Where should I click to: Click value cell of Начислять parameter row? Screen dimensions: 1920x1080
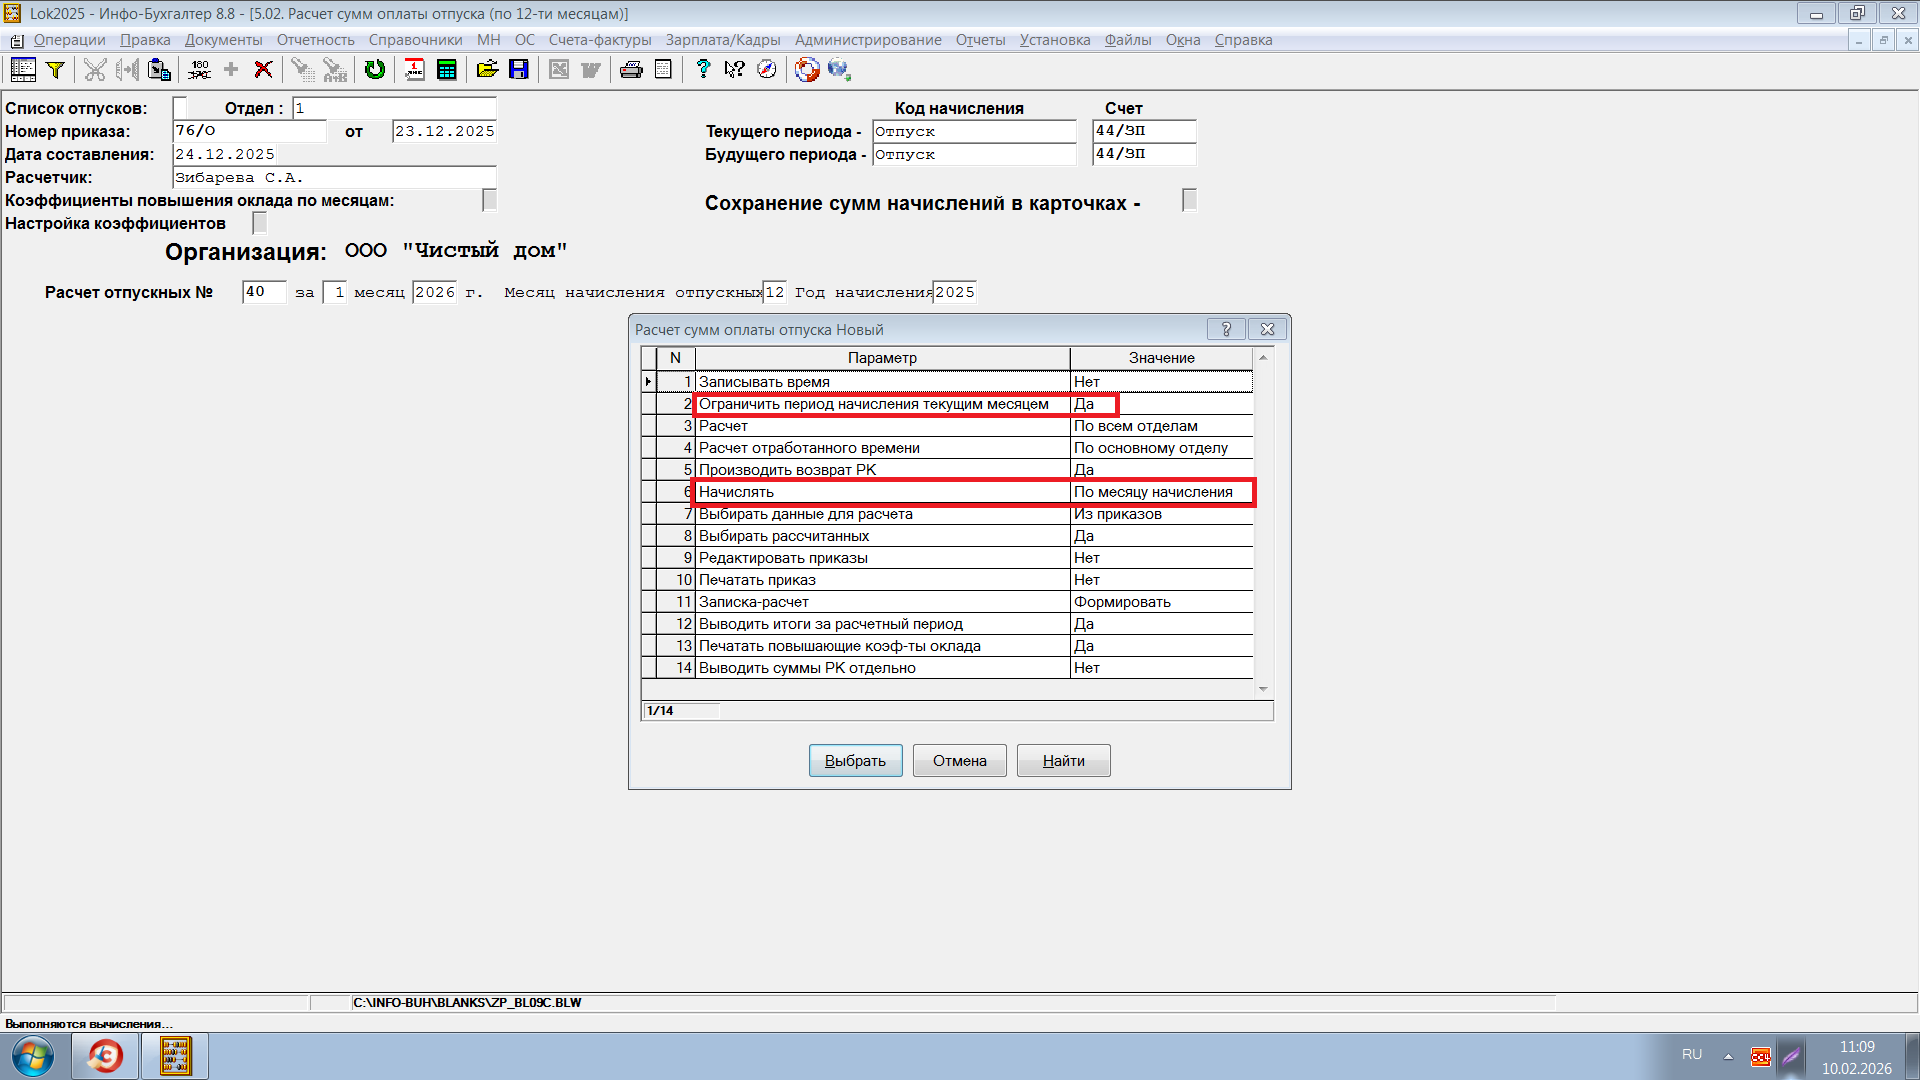[x=1160, y=492]
